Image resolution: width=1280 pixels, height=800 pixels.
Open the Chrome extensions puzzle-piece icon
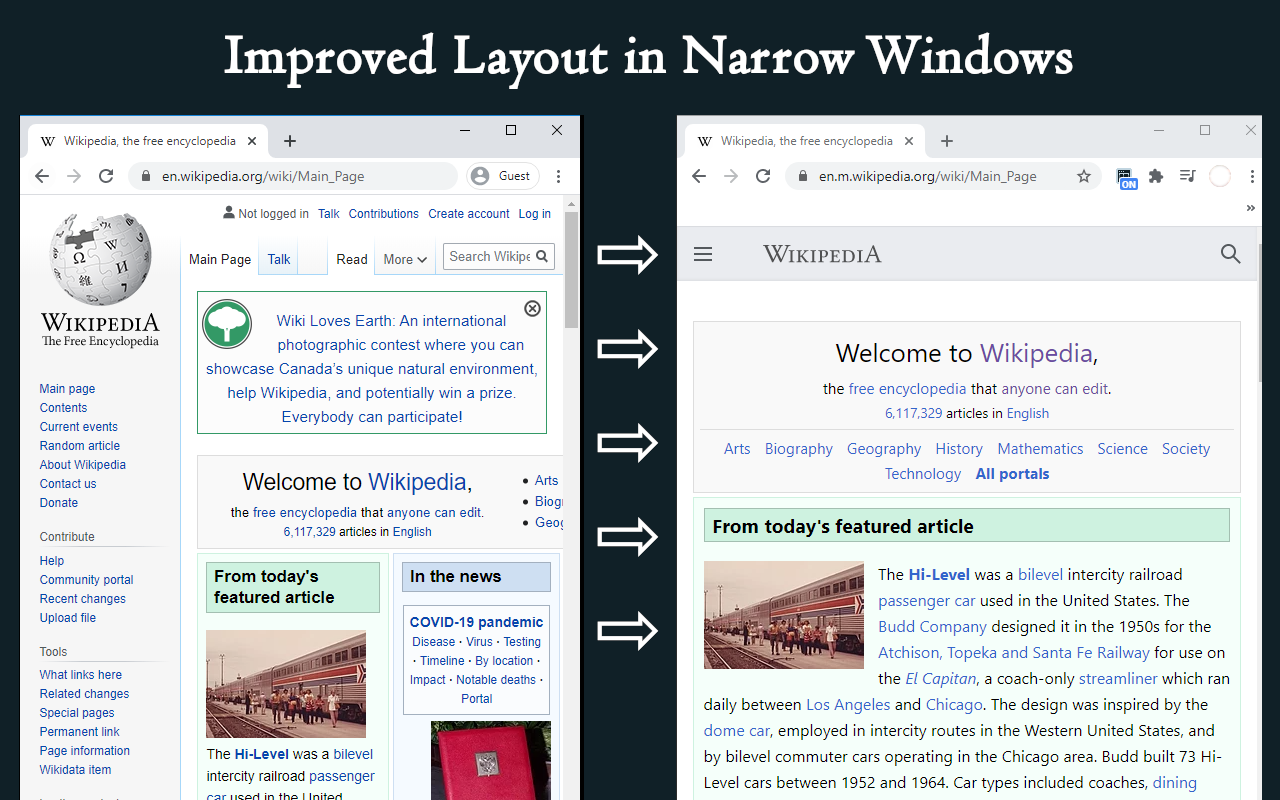pyautogui.click(x=1155, y=175)
